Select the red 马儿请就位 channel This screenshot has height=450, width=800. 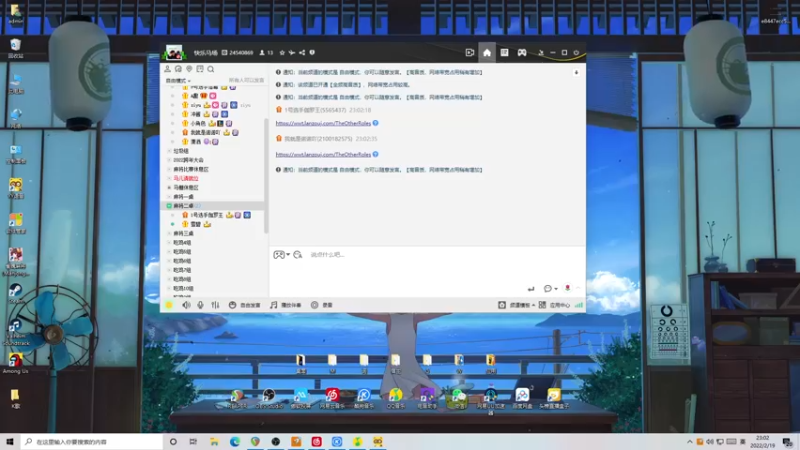tap(186, 179)
